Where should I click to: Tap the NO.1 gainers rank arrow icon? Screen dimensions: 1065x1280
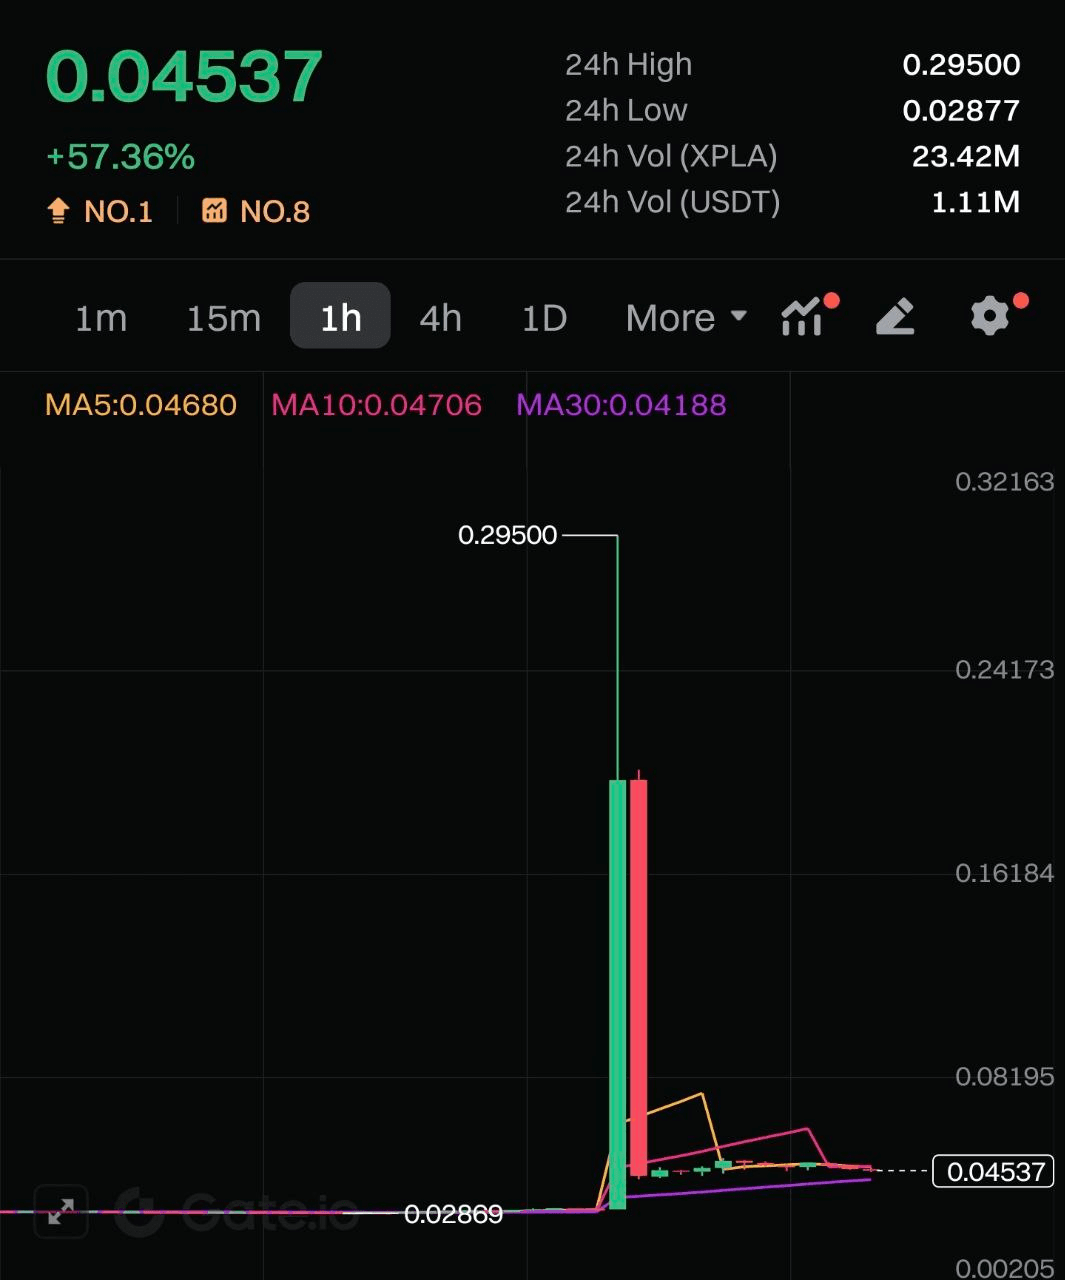click(x=58, y=211)
